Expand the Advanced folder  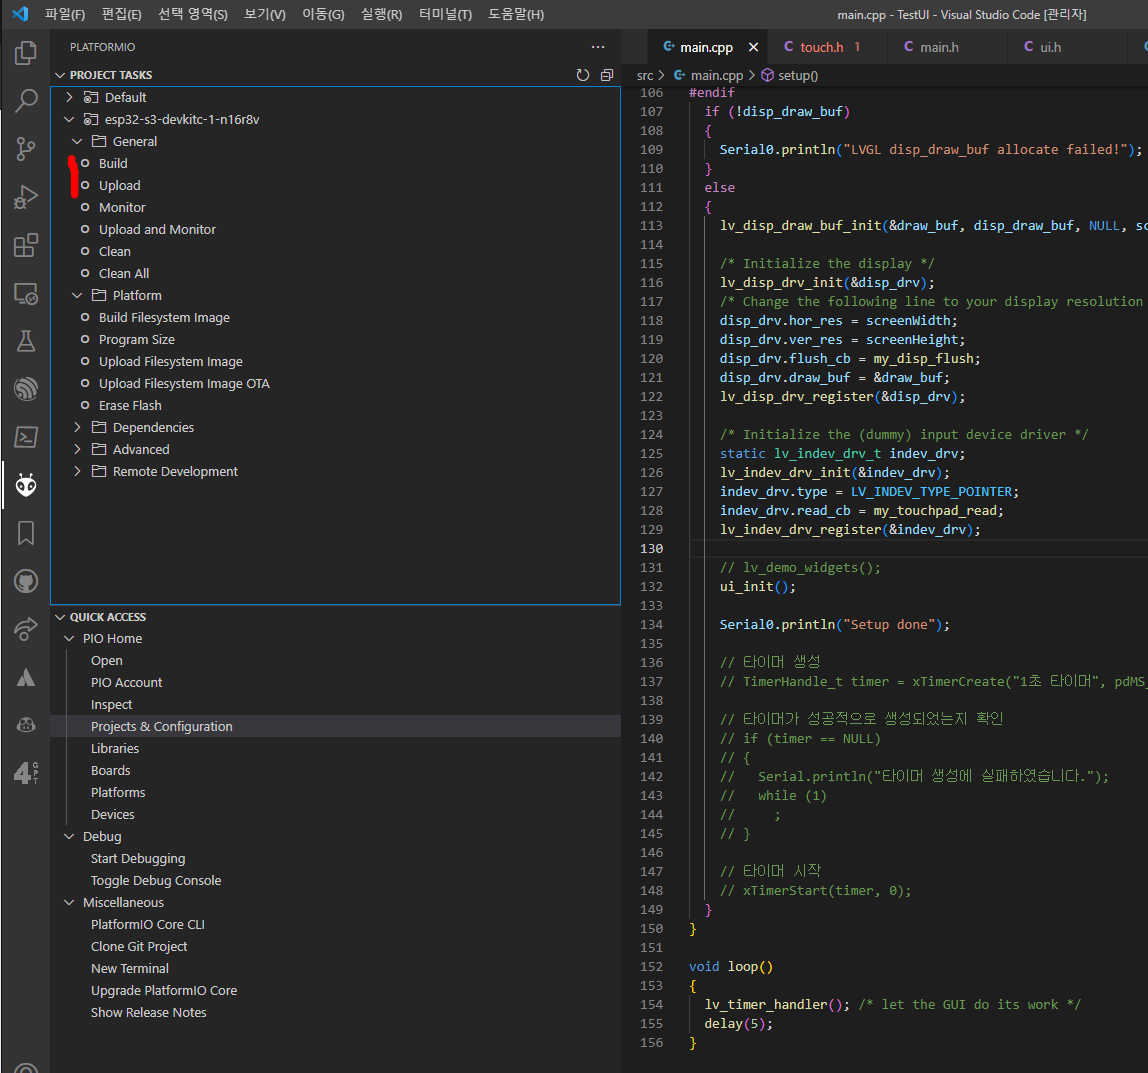[x=78, y=449]
